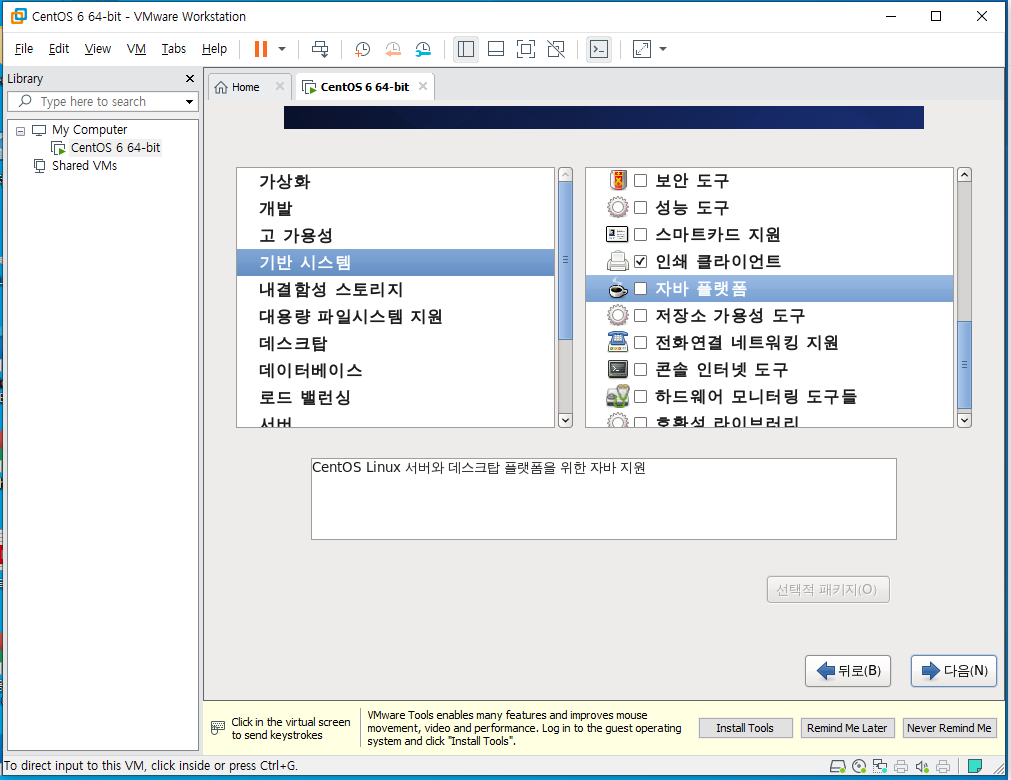Viewport: 1011px width, 780px height.
Task: Enable the 성능 도구 checkbox
Action: [x=640, y=208]
